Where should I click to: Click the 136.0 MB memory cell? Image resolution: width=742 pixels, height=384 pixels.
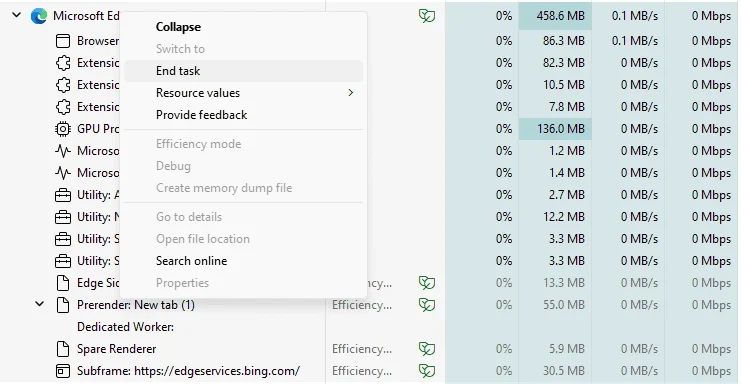[555, 129]
